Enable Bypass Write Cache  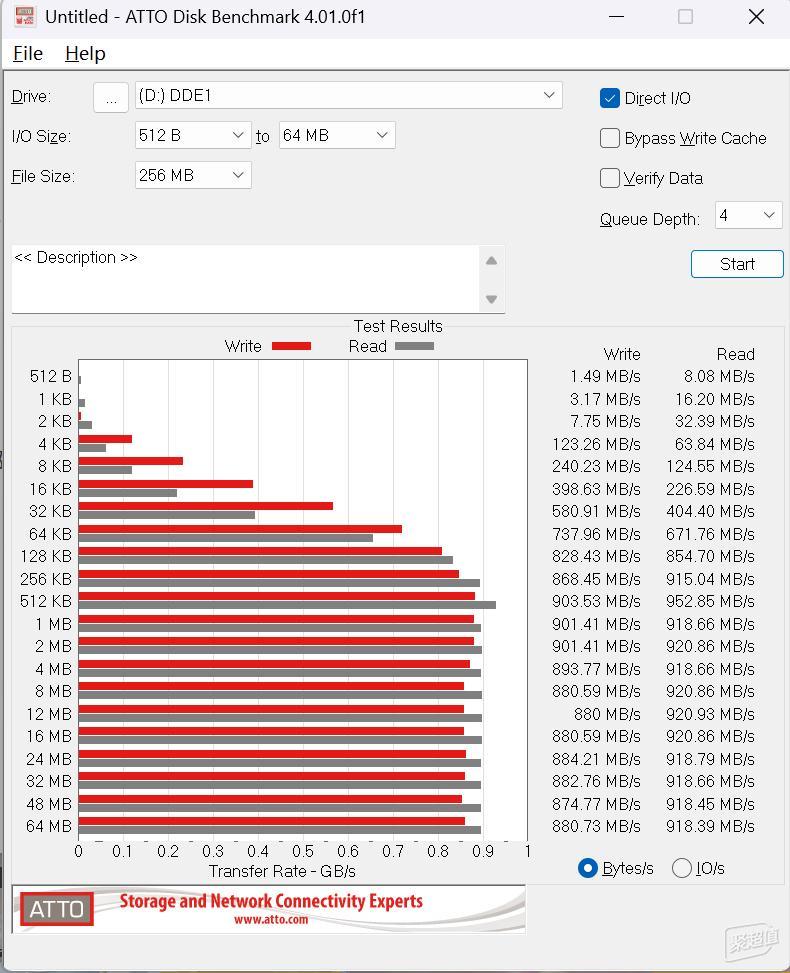609,138
